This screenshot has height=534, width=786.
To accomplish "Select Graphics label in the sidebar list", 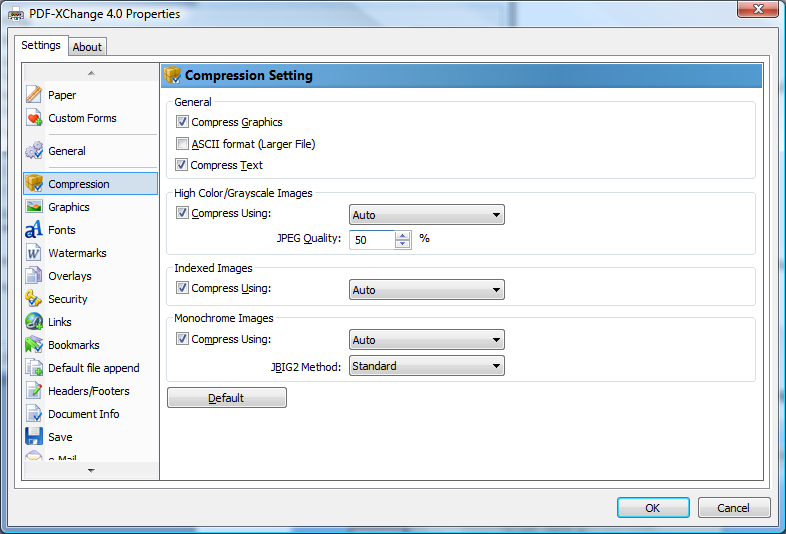I will click(69, 207).
